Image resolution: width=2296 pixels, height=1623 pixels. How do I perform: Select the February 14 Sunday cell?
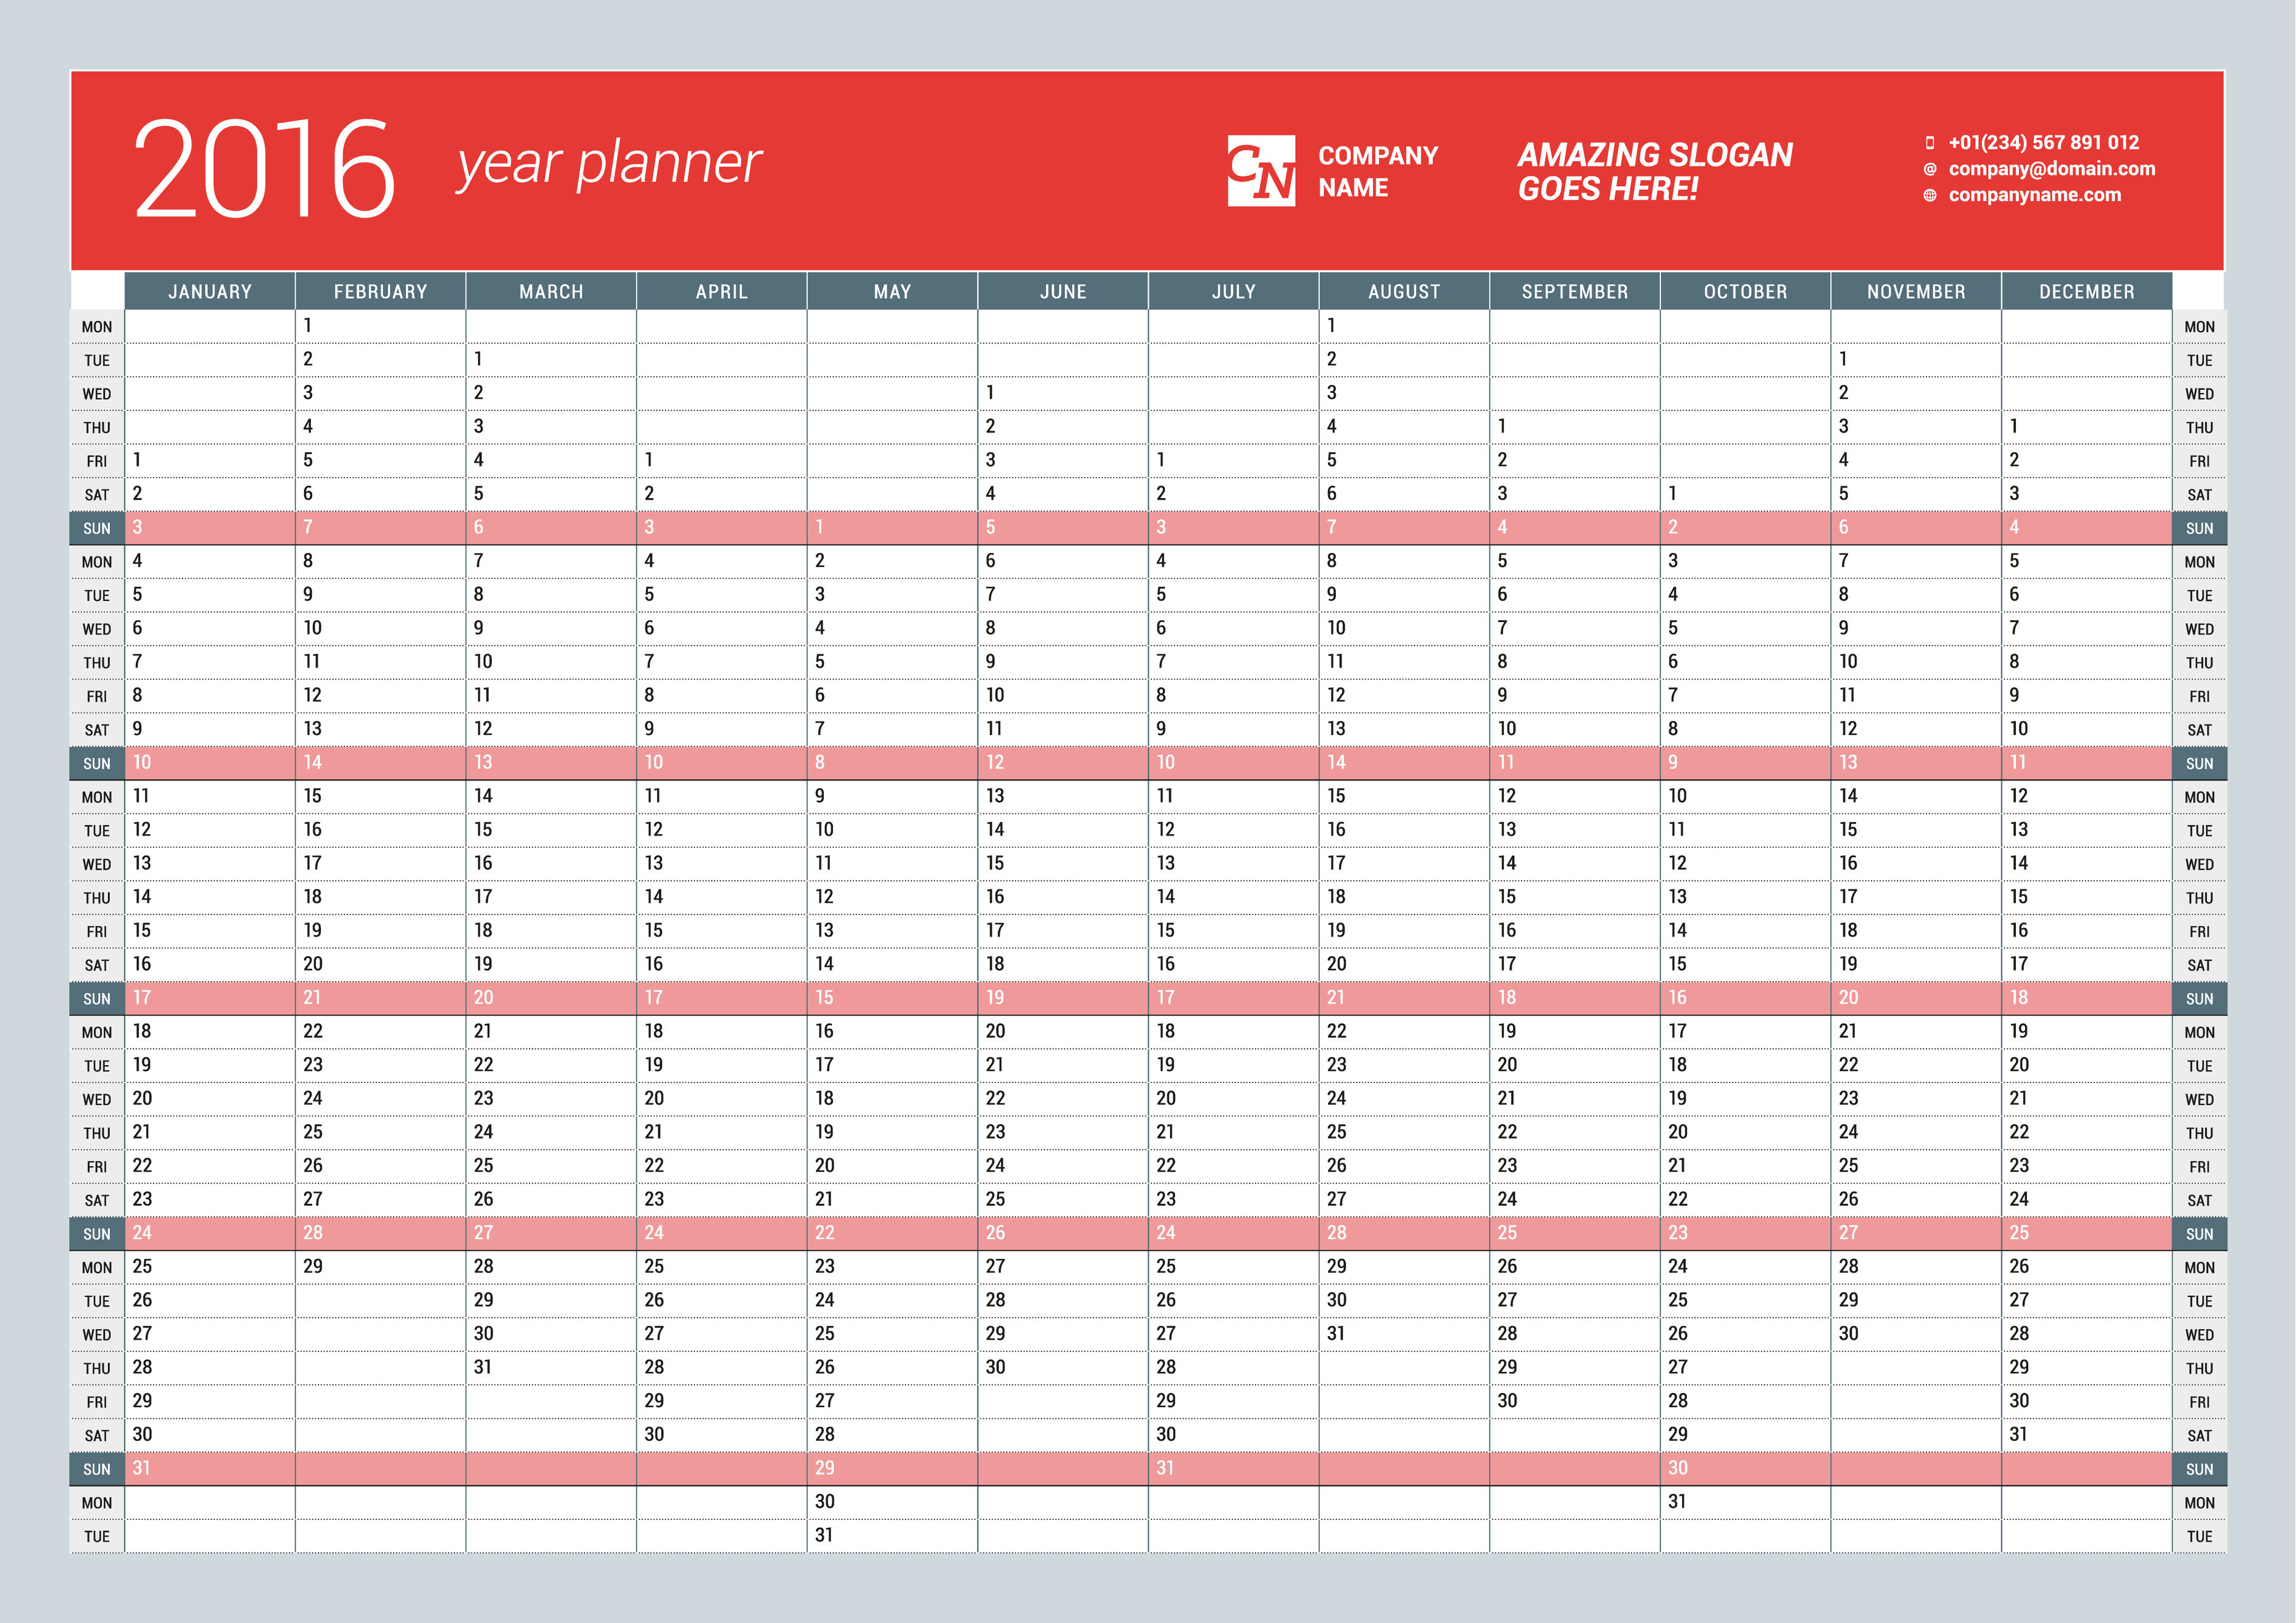point(381,762)
